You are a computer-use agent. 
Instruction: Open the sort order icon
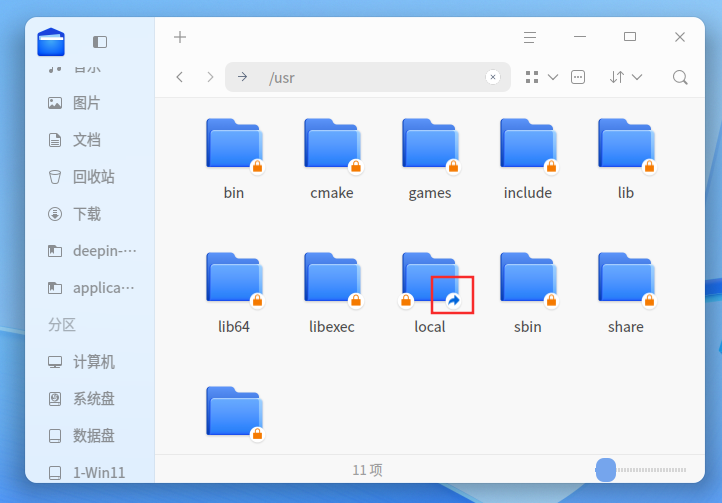[x=617, y=77]
